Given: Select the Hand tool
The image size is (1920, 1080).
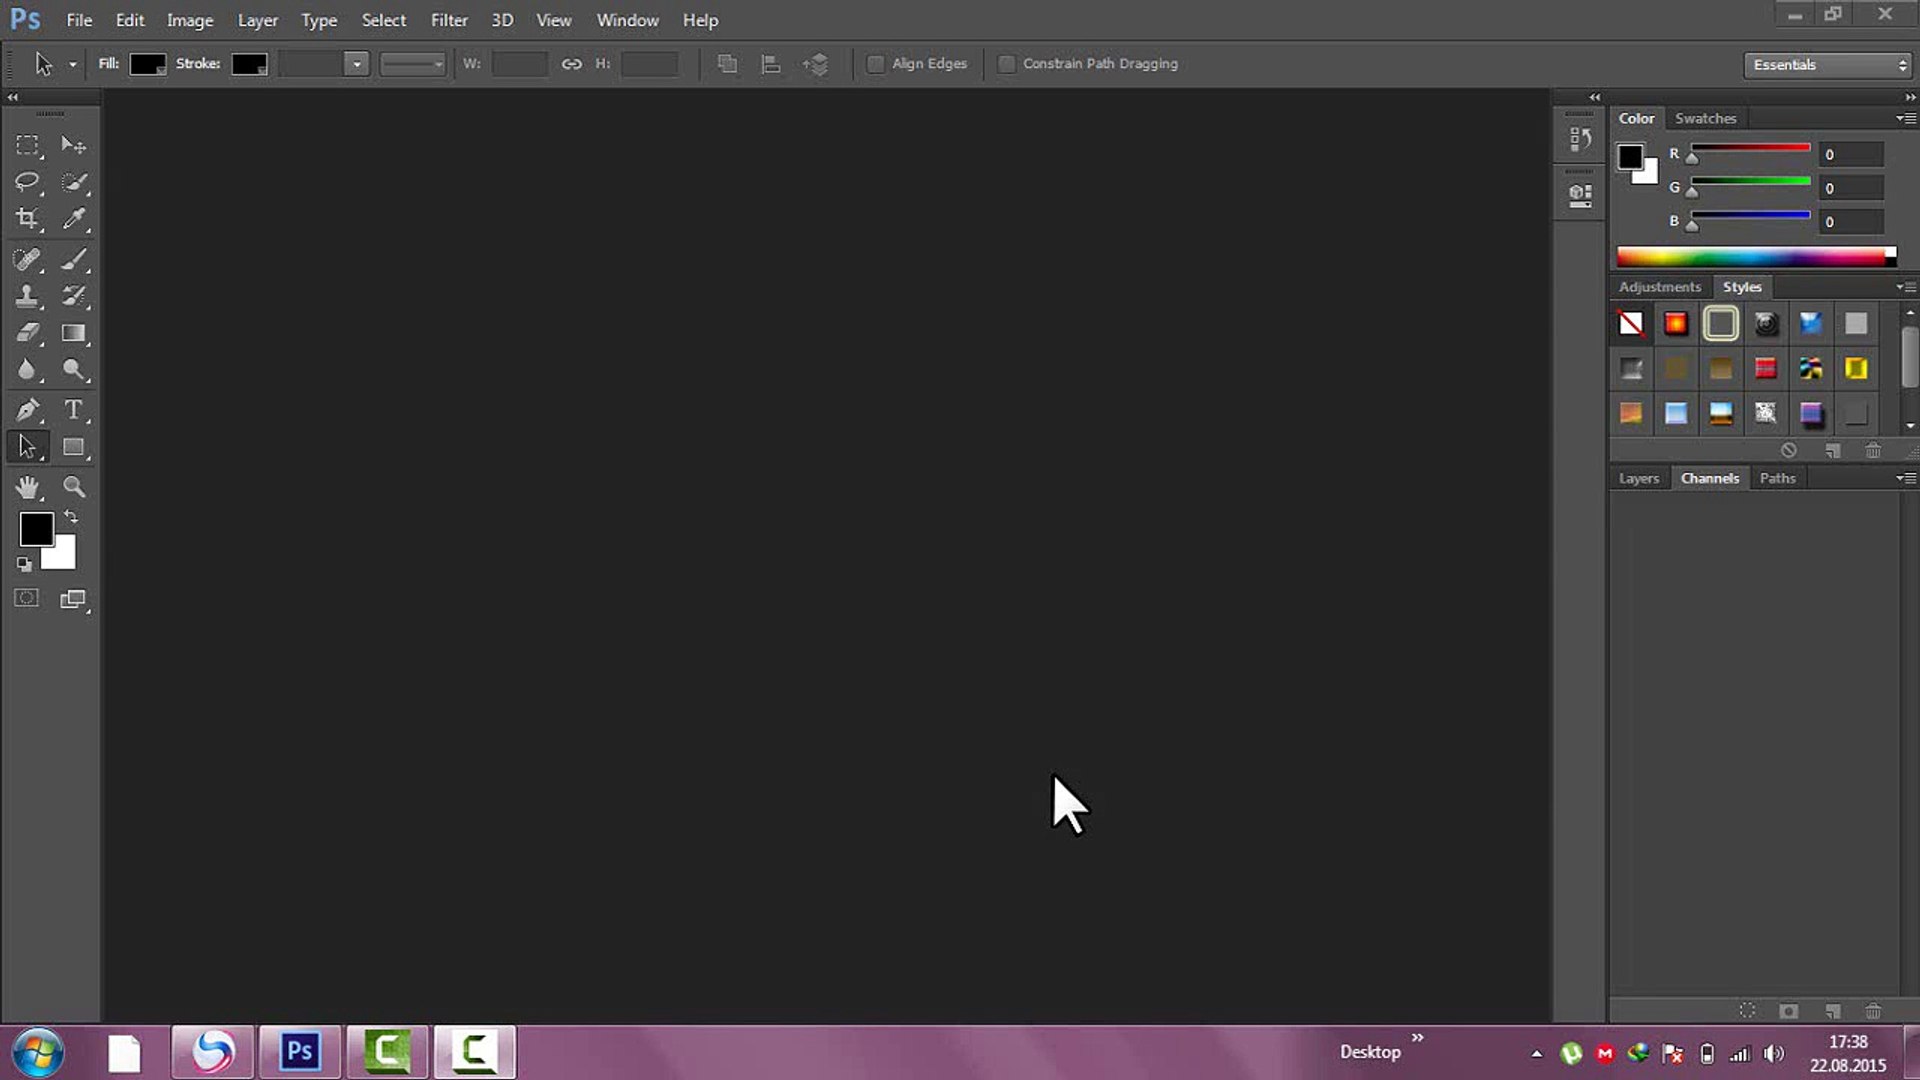Looking at the screenshot, I should point(27,487).
